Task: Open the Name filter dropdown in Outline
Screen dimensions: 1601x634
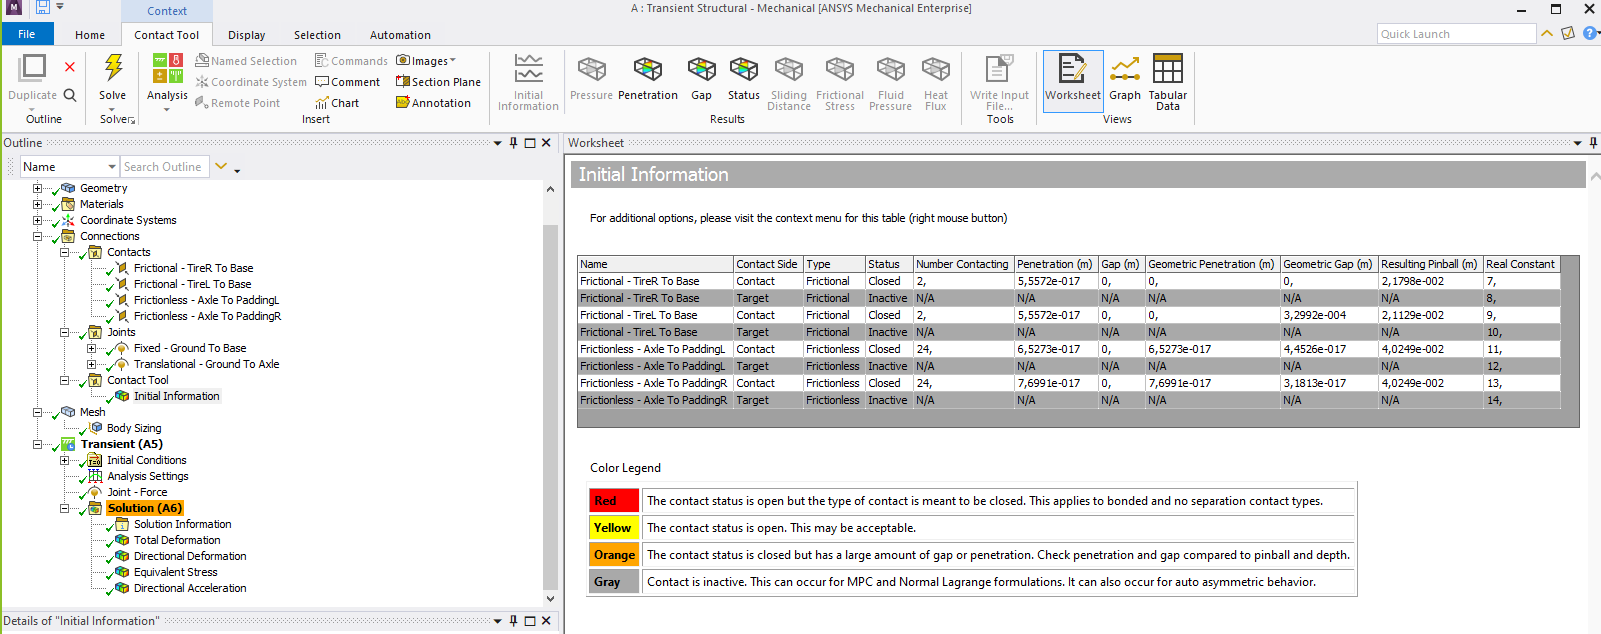Action: click(111, 167)
